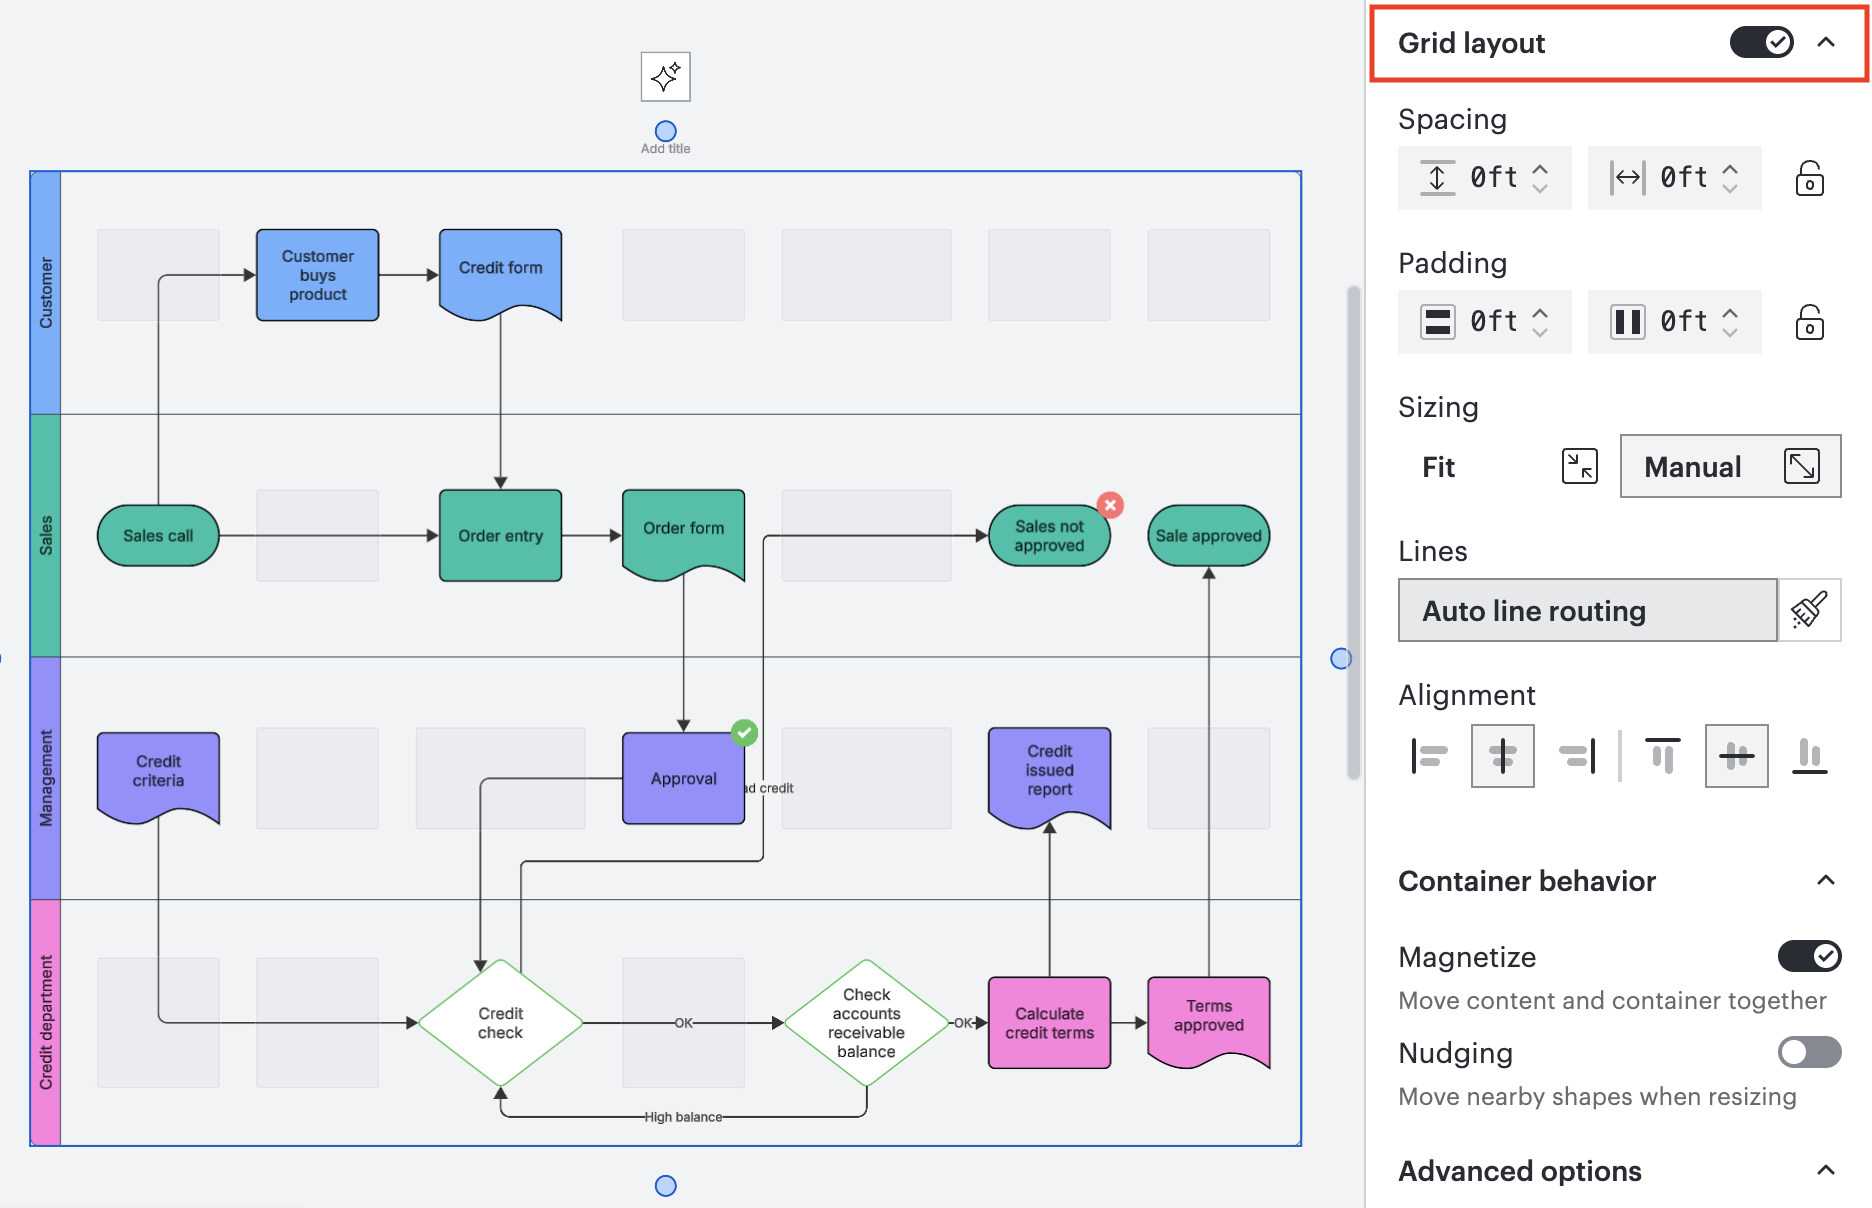Select the Sale approved shape
The height and width of the screenshot is (1208, 1872).
tap(1208, 536)
